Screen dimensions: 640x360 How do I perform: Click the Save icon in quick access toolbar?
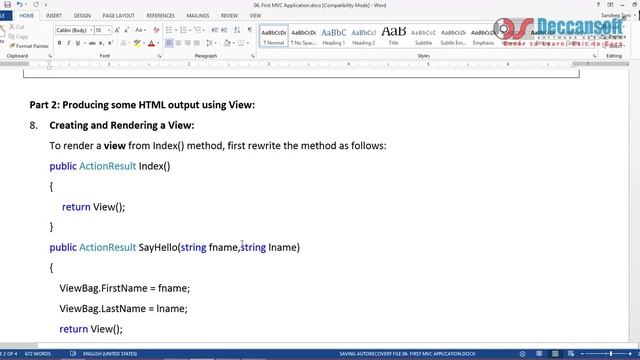point(7,5)
